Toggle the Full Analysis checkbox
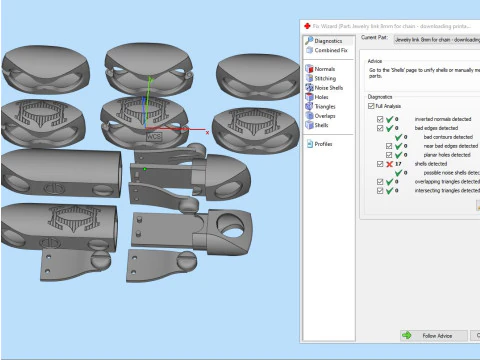480x360 pixels. [x=371, y=106]
